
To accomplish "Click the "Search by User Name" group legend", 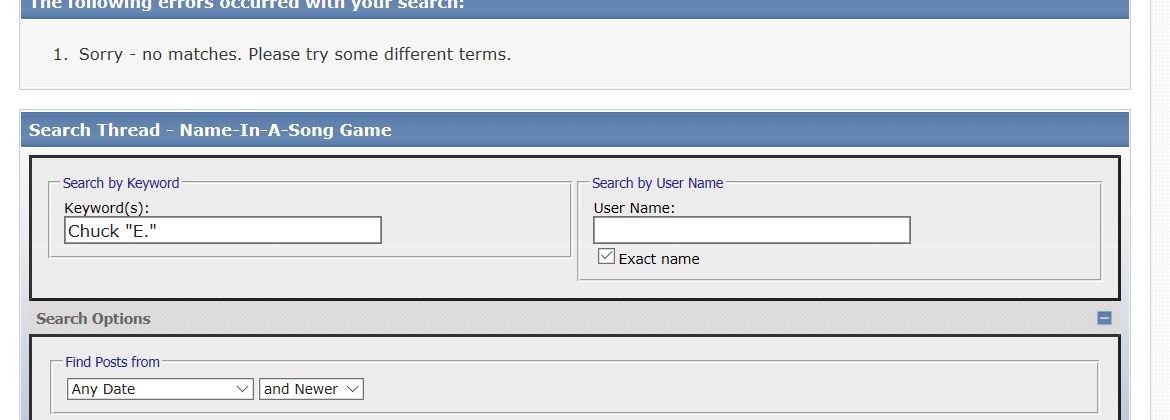I will 657,183.
